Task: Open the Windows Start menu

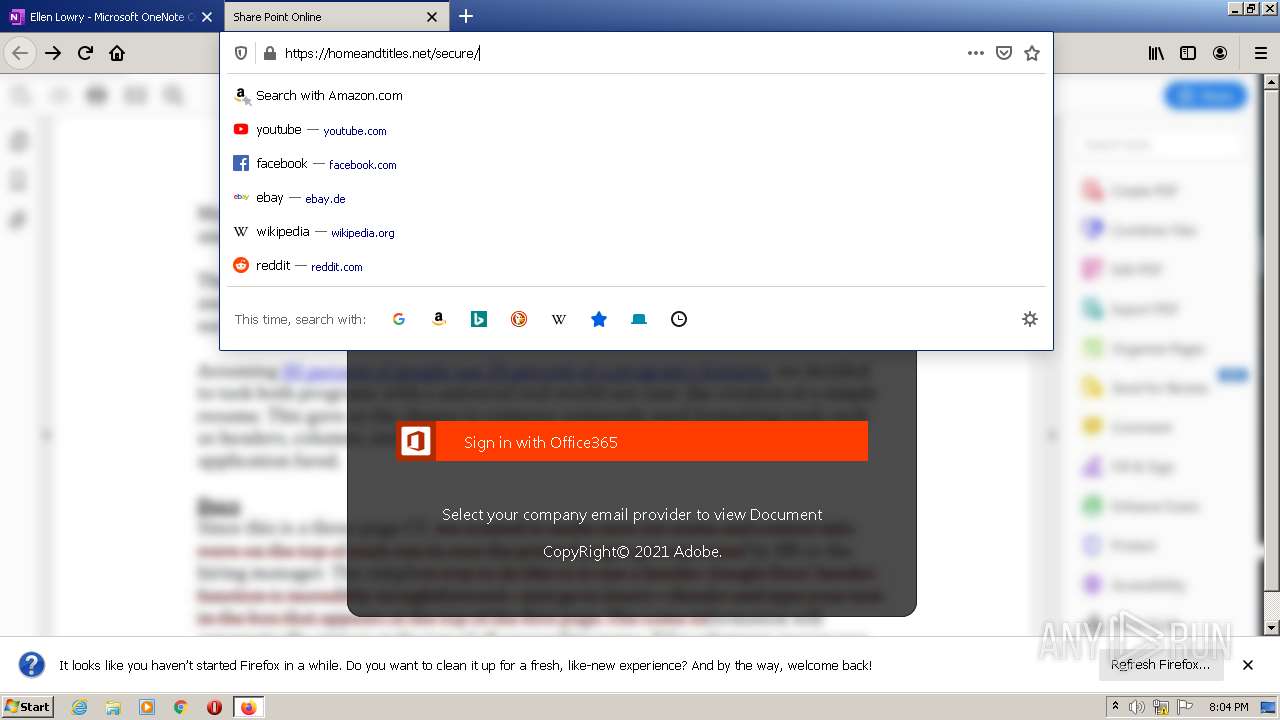Action: tap(27, 706)
